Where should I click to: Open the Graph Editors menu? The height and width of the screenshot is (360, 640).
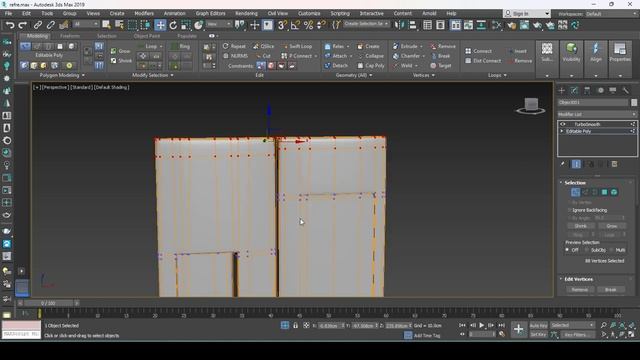tap(211, 13)
